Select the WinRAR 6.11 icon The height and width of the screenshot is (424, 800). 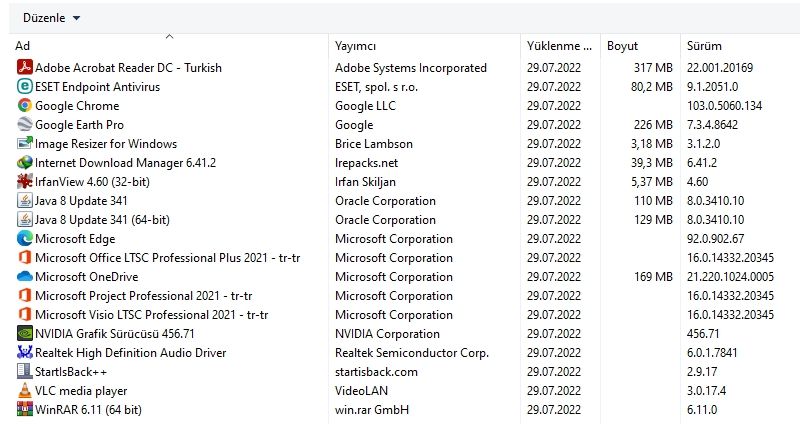25,410
